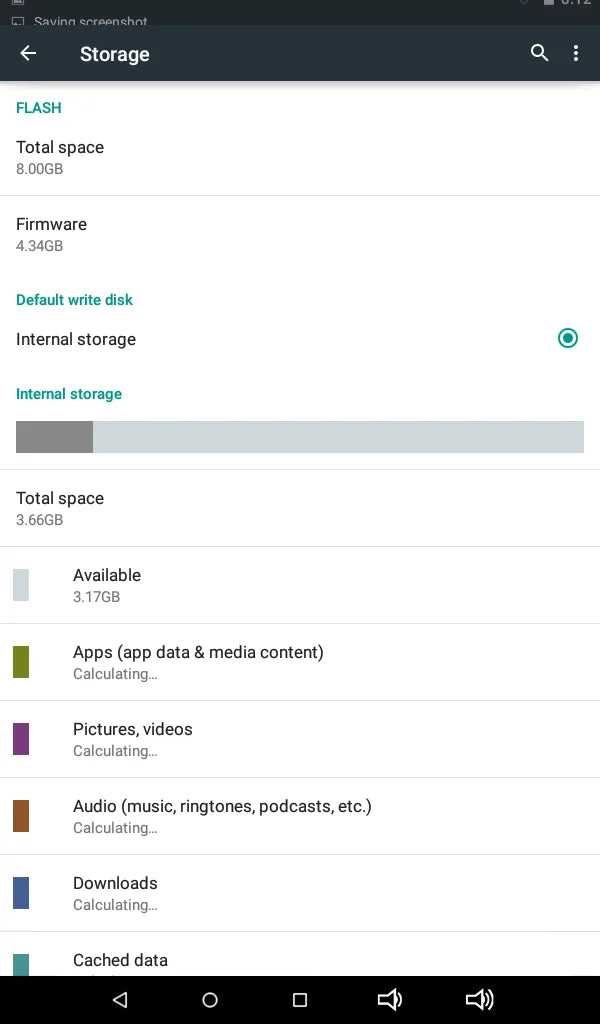Tap the olive green Apps swatch
600x1024 pixels.
point(21,662)
